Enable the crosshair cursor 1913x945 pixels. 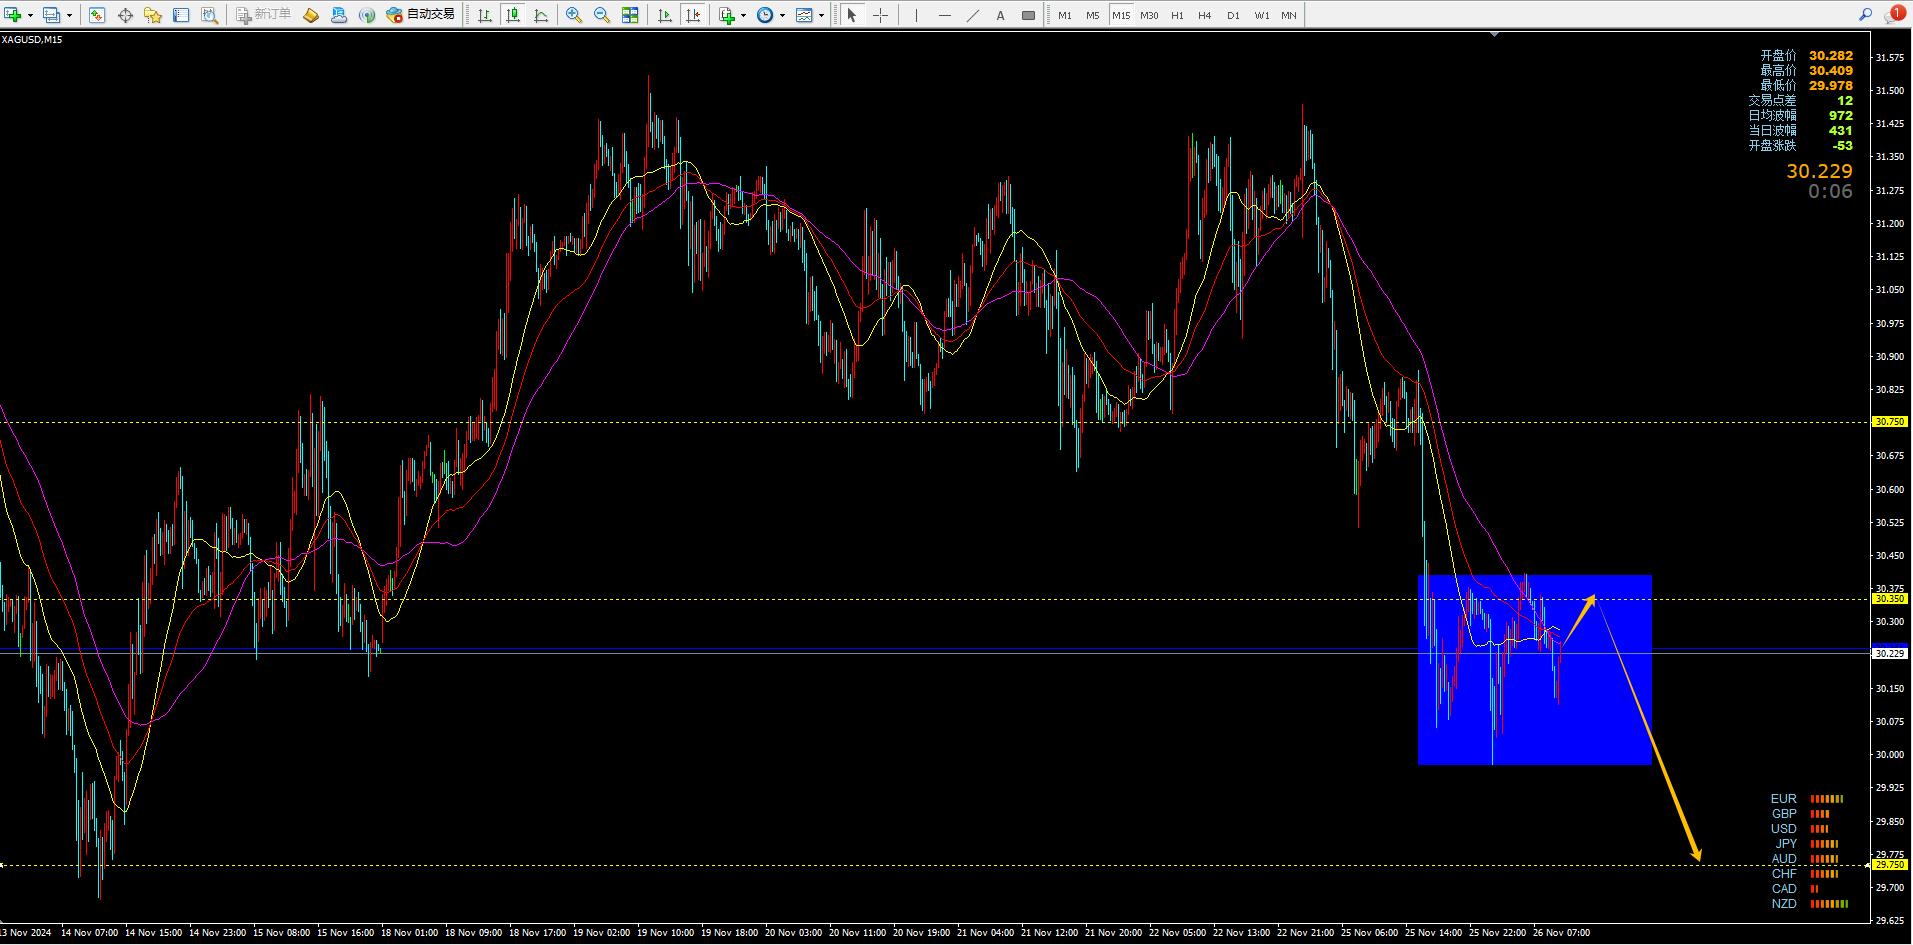880,15
